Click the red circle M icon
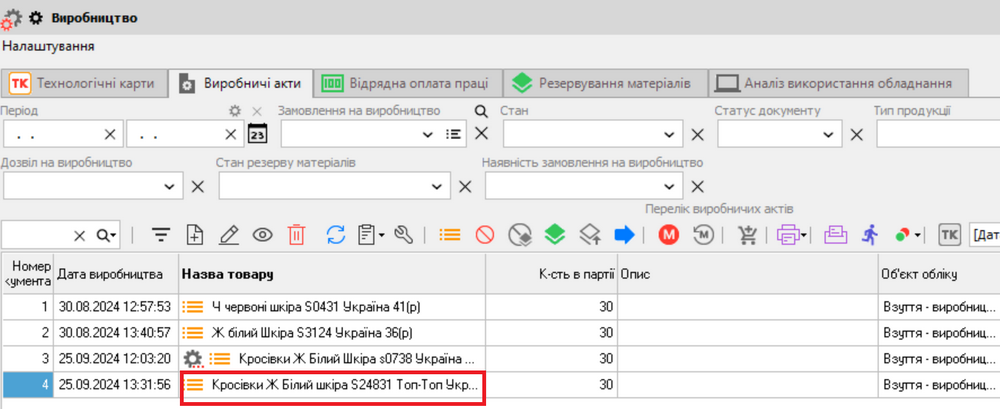 coord(669,235)
